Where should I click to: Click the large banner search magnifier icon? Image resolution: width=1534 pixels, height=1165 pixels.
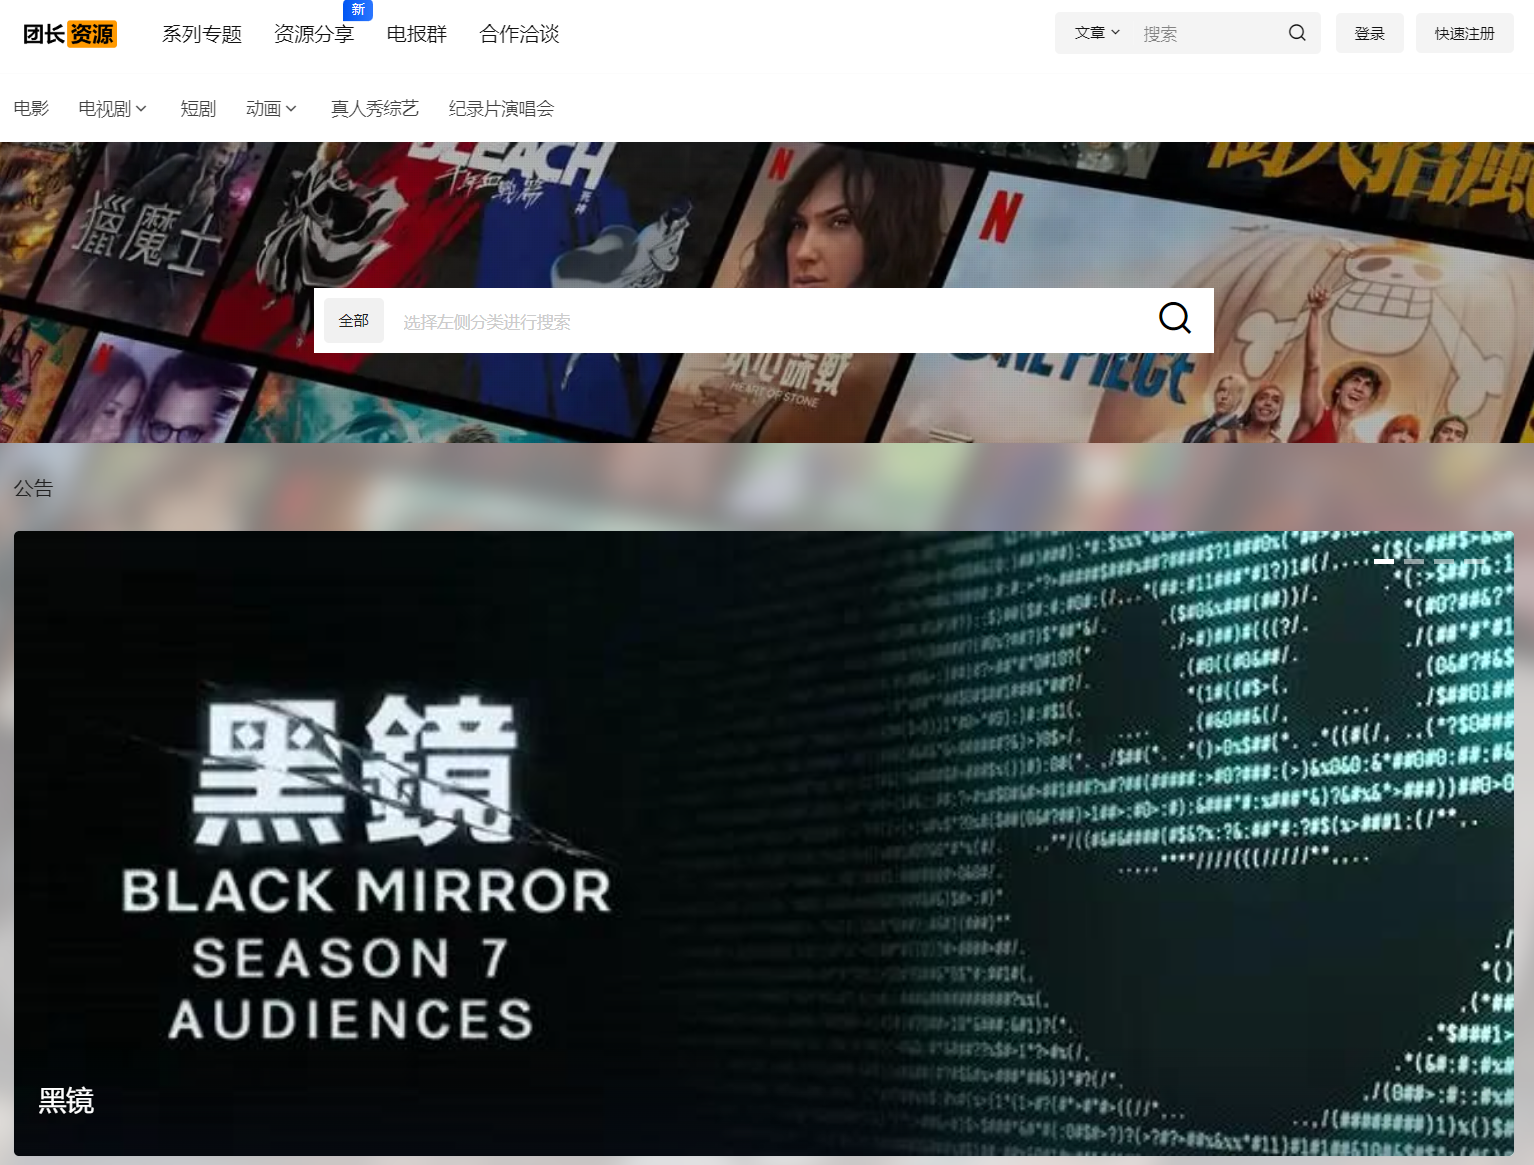1174,319
